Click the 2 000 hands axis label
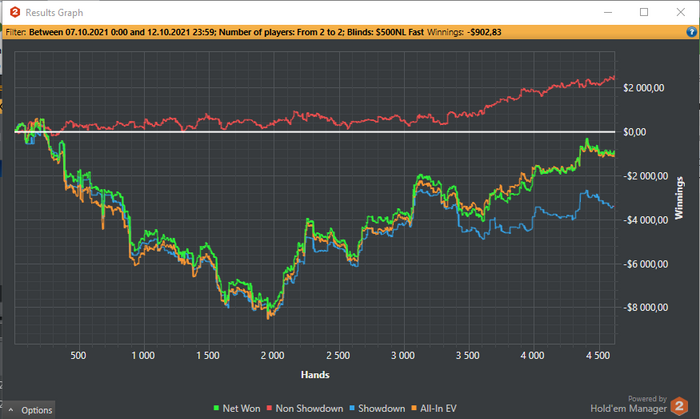 click(x=272, y=356)
